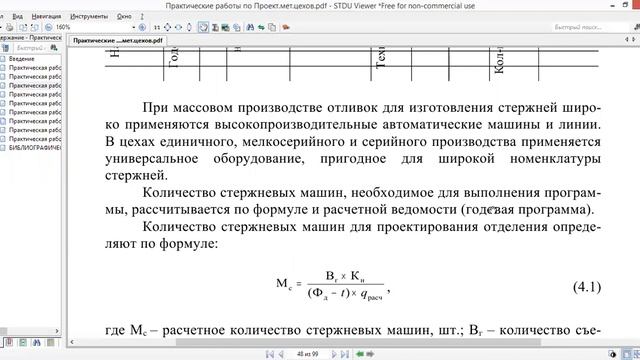This screenshot has height=360, width=640.
Task: Open the 160% zoom level dropdown
Action: (133, 27)
